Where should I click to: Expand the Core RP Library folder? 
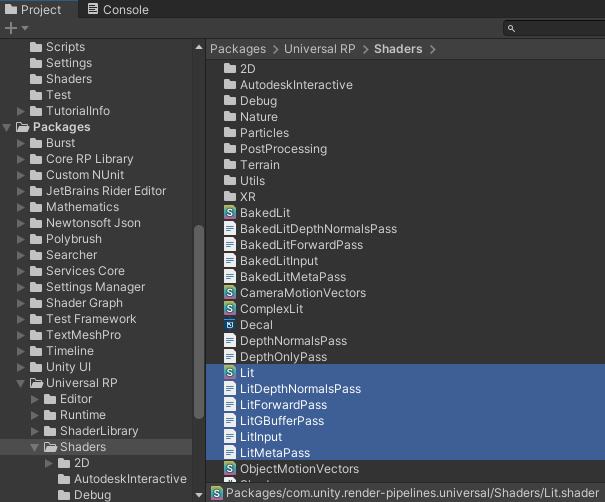21,159
